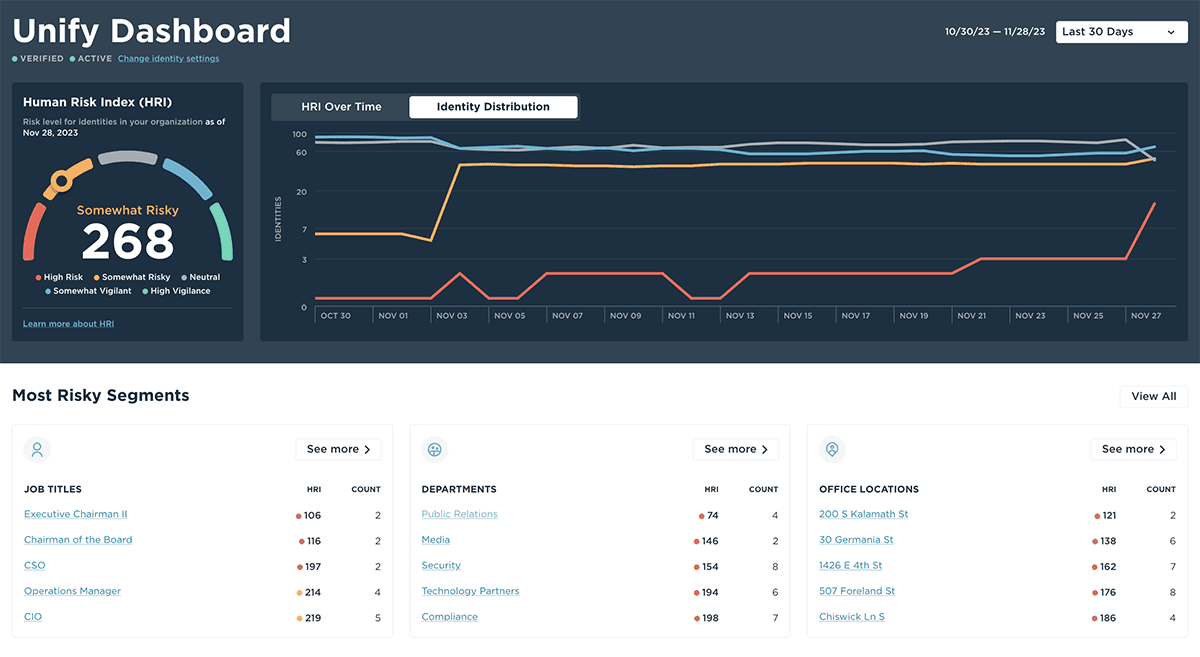Open the Compliance department
The height and width of the screenshot is (657, 1200).
(450, 617)
